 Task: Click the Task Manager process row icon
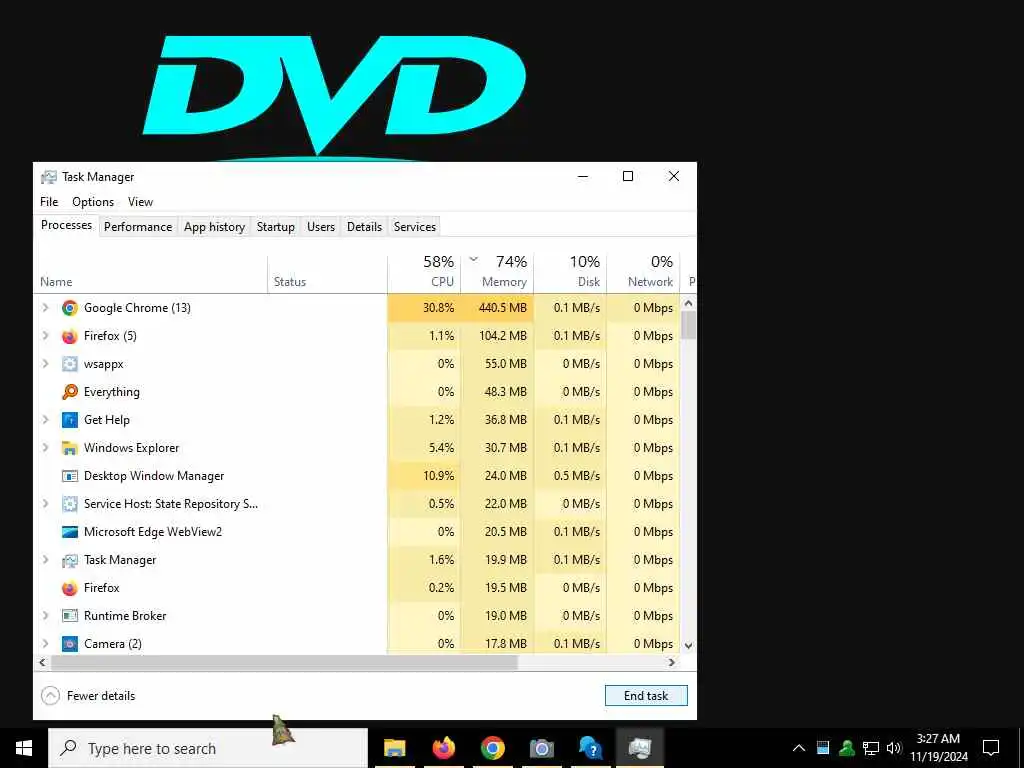tap(69, 560)
